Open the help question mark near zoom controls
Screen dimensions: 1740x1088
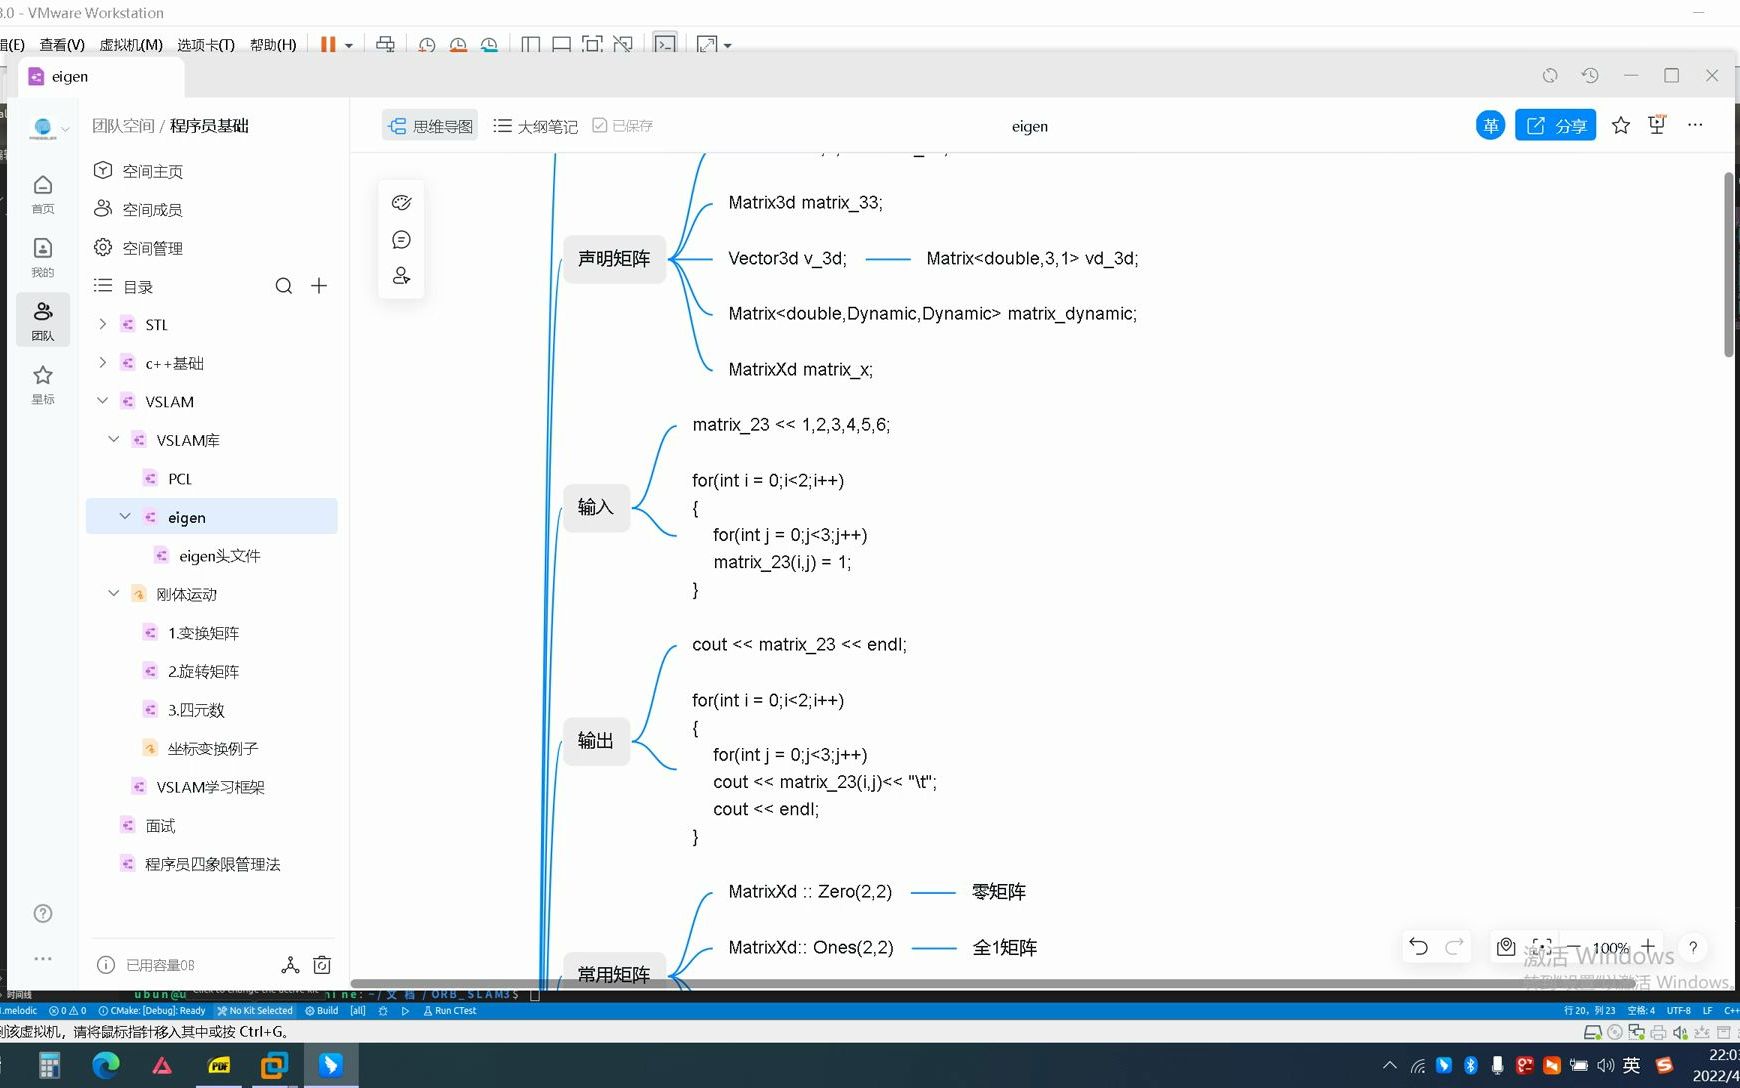(x=1693, y=947)
